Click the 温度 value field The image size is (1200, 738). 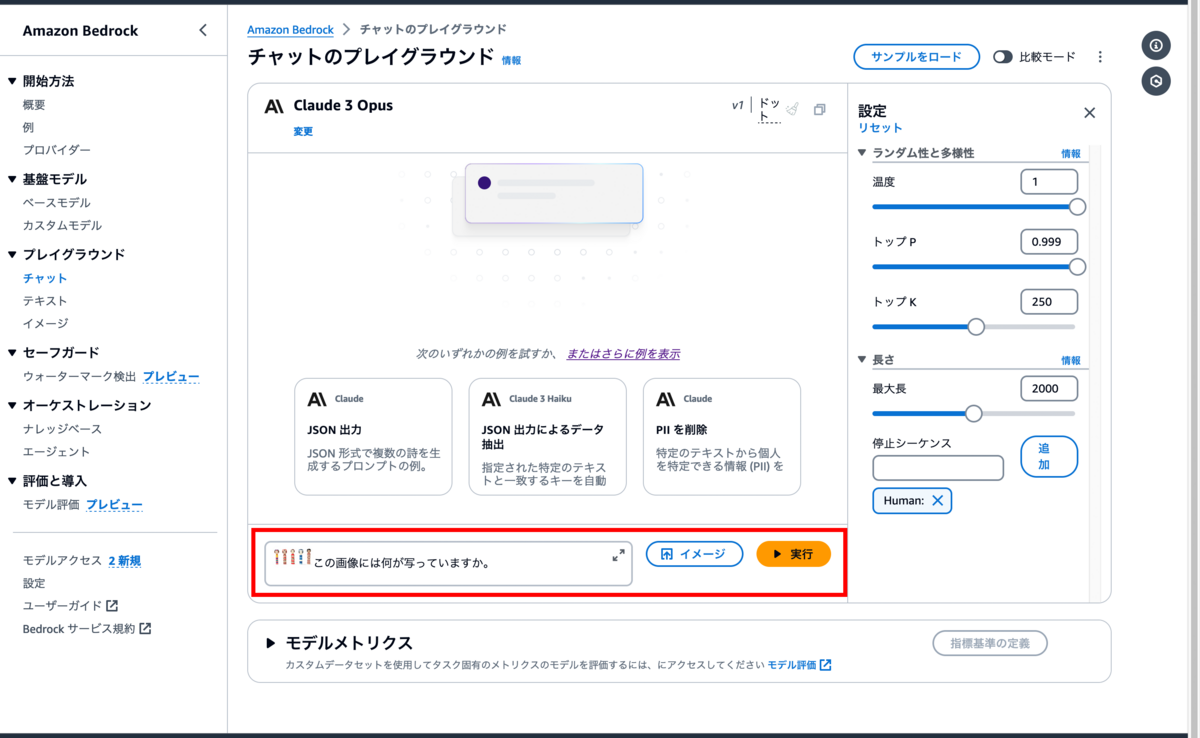click(x=1049, y=182)
